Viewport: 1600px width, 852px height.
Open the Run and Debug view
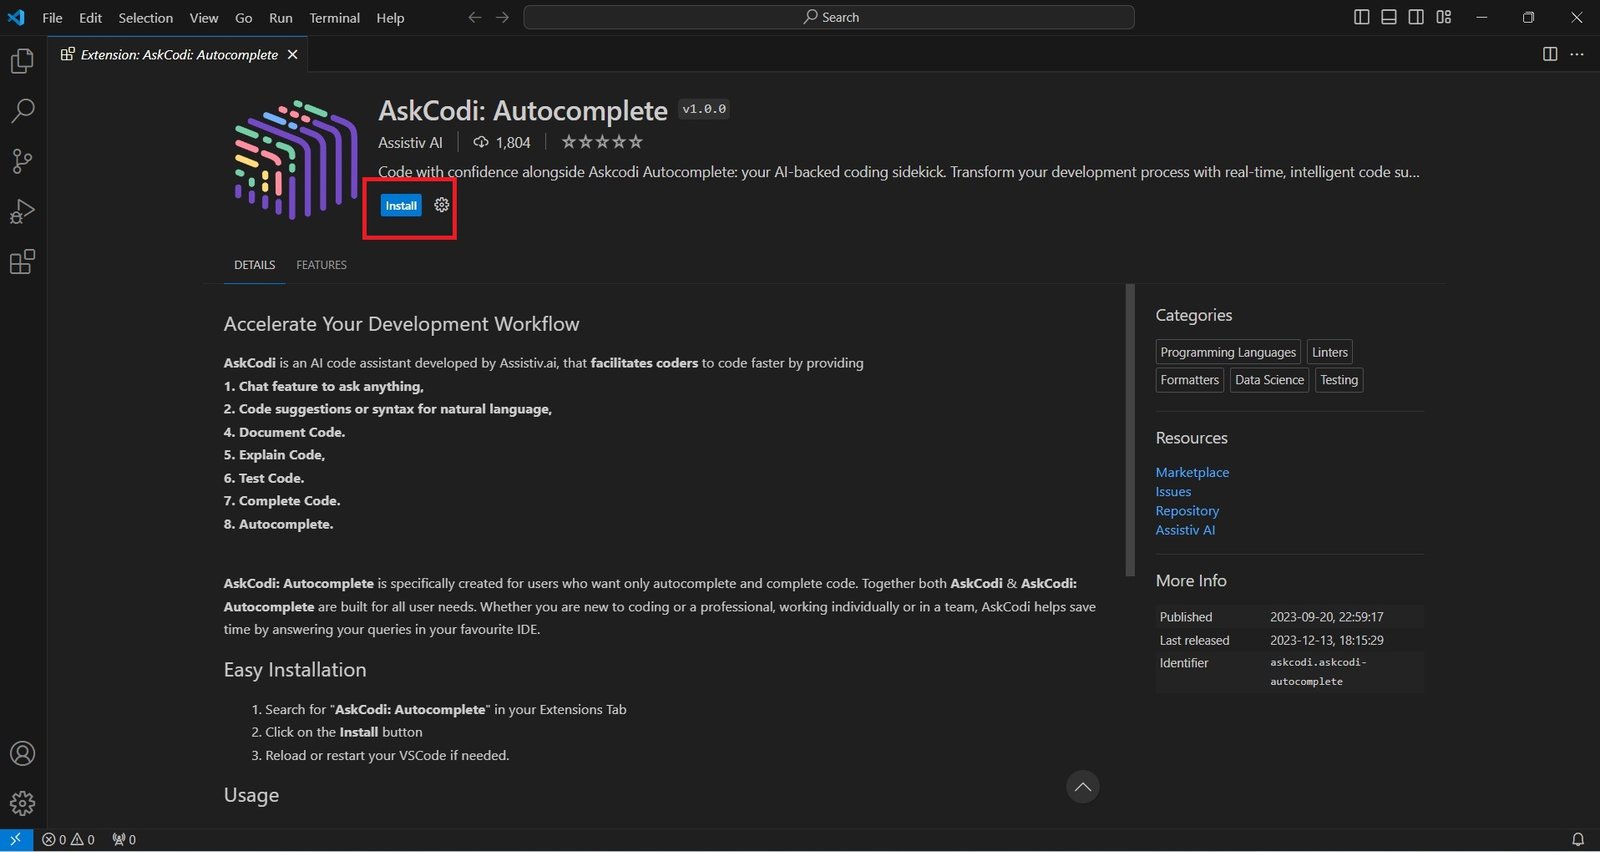[22, 211]
